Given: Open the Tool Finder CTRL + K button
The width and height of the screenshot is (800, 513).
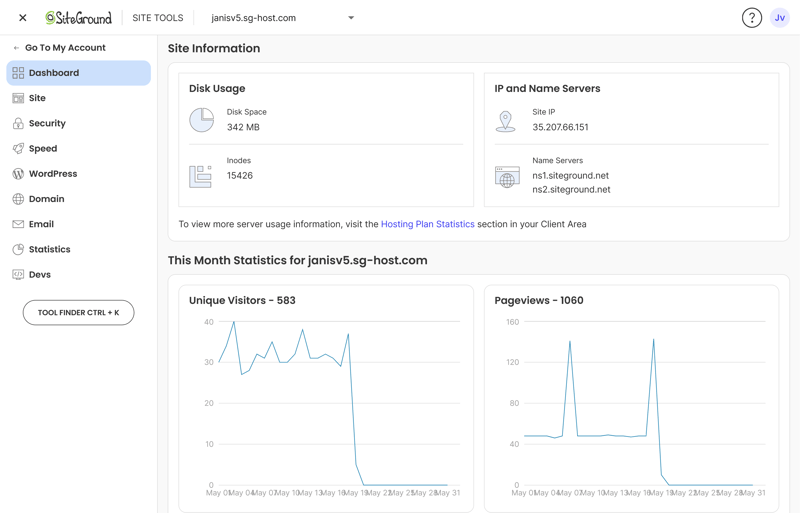Looking at the screenshot, I should 79,312.
